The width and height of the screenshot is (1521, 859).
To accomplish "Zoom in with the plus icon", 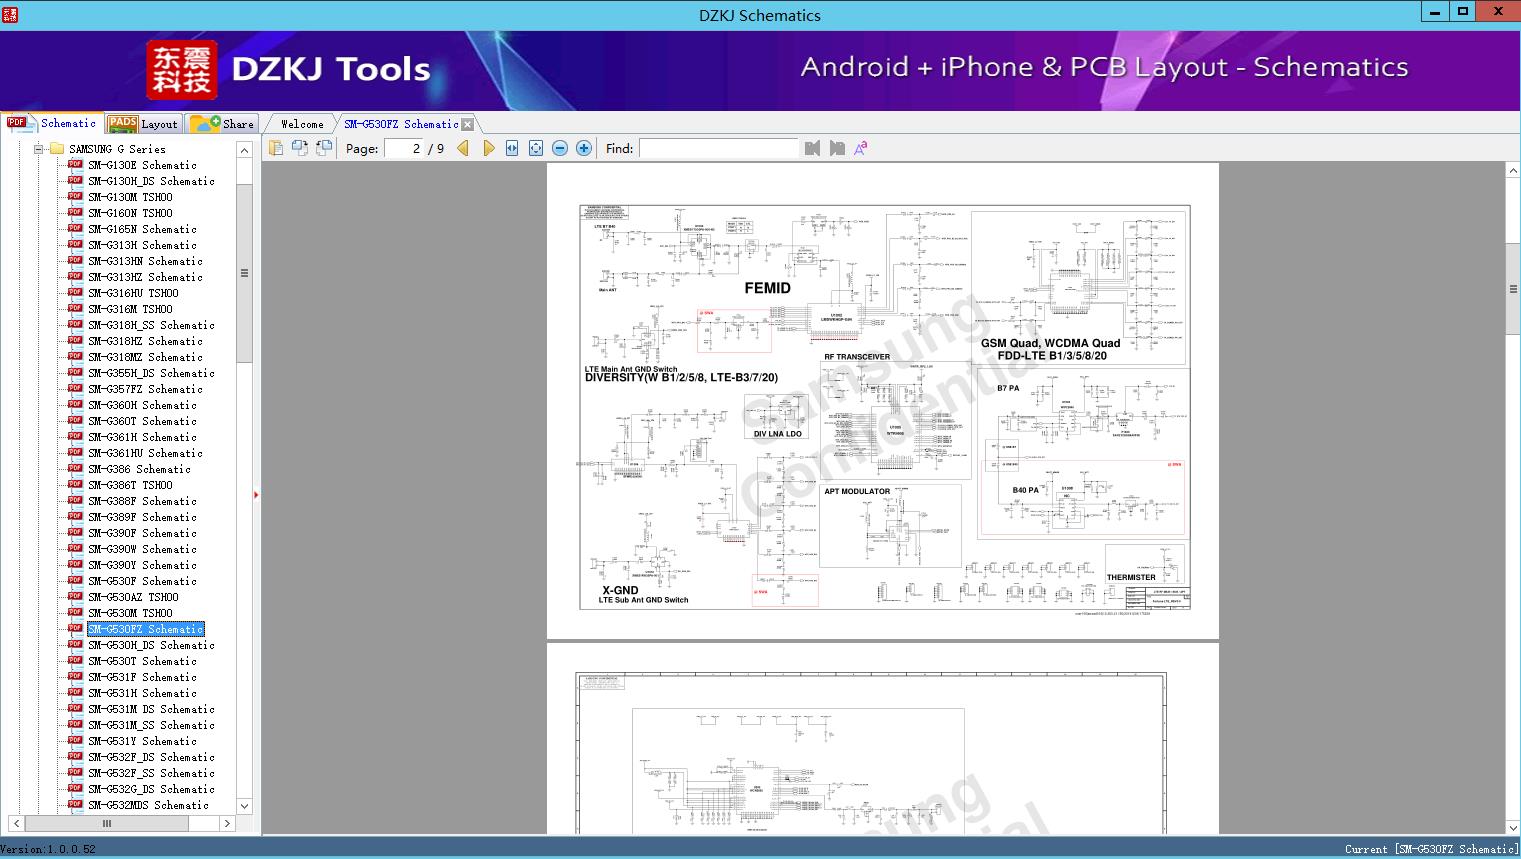I will pos(584,148).
